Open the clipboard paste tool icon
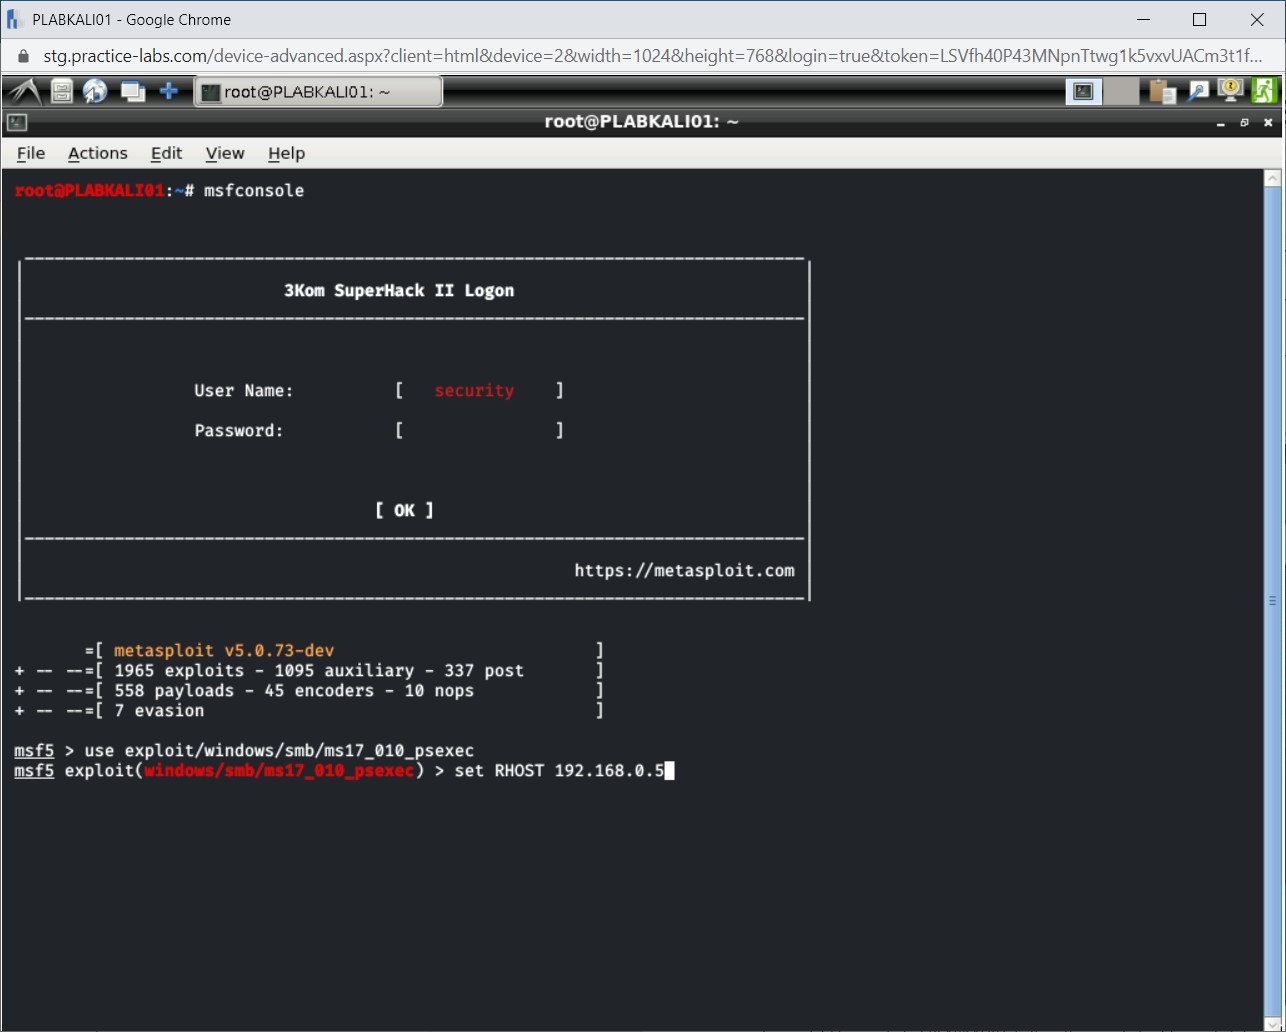 pyautogui.click(x=1162, y=91)
